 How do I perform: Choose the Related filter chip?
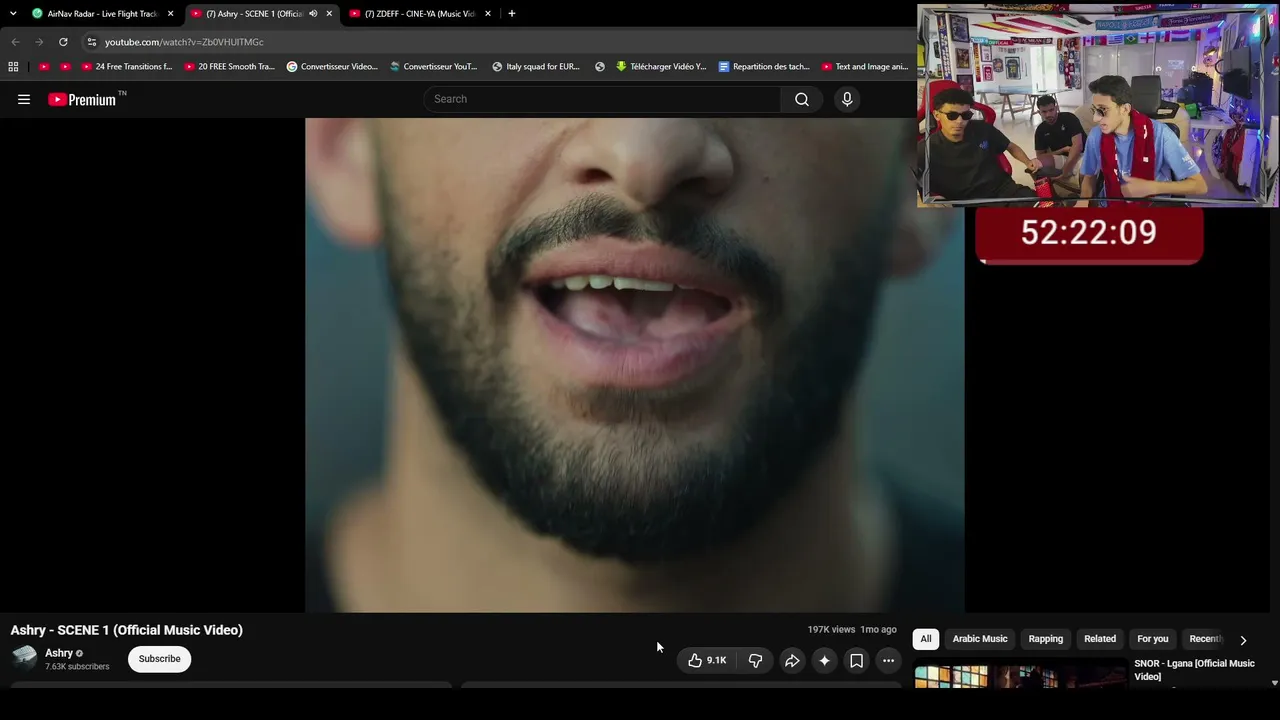pos(1100,639)
